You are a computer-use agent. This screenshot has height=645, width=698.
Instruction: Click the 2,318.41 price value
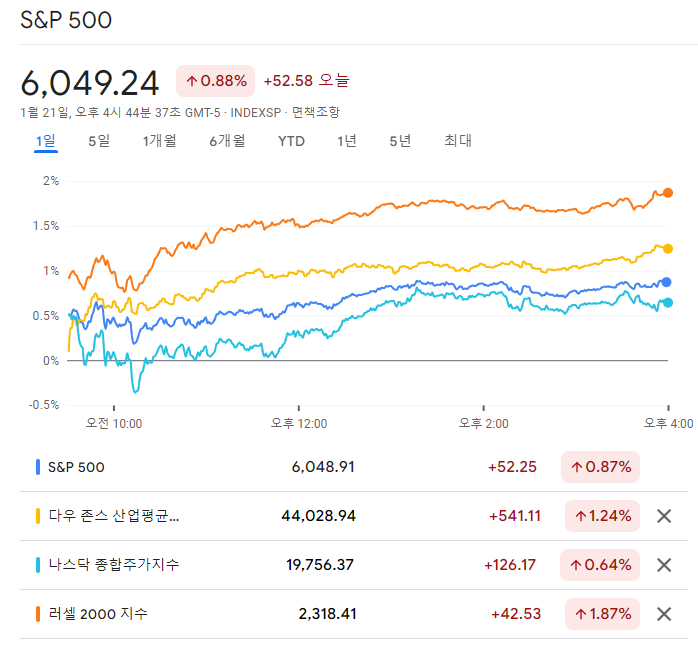(x=327, y=614)
